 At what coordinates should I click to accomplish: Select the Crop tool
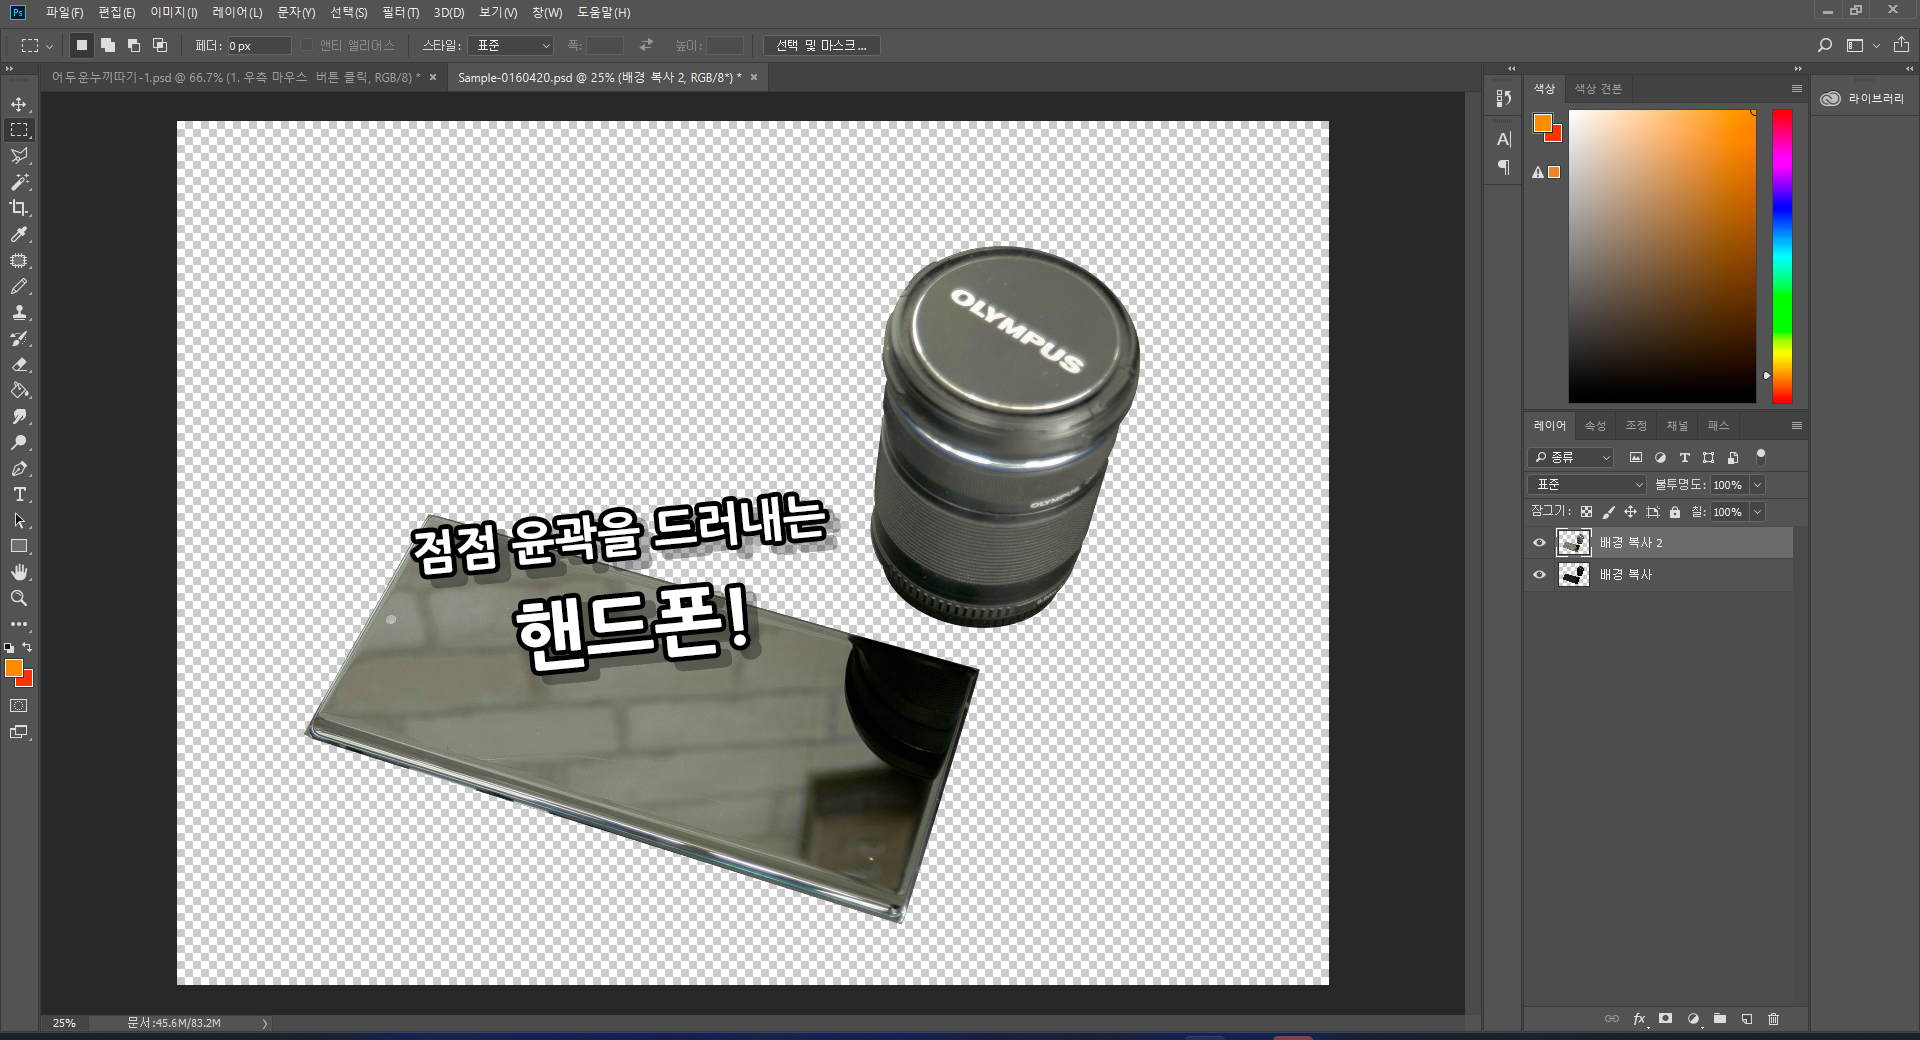(19, 208)
